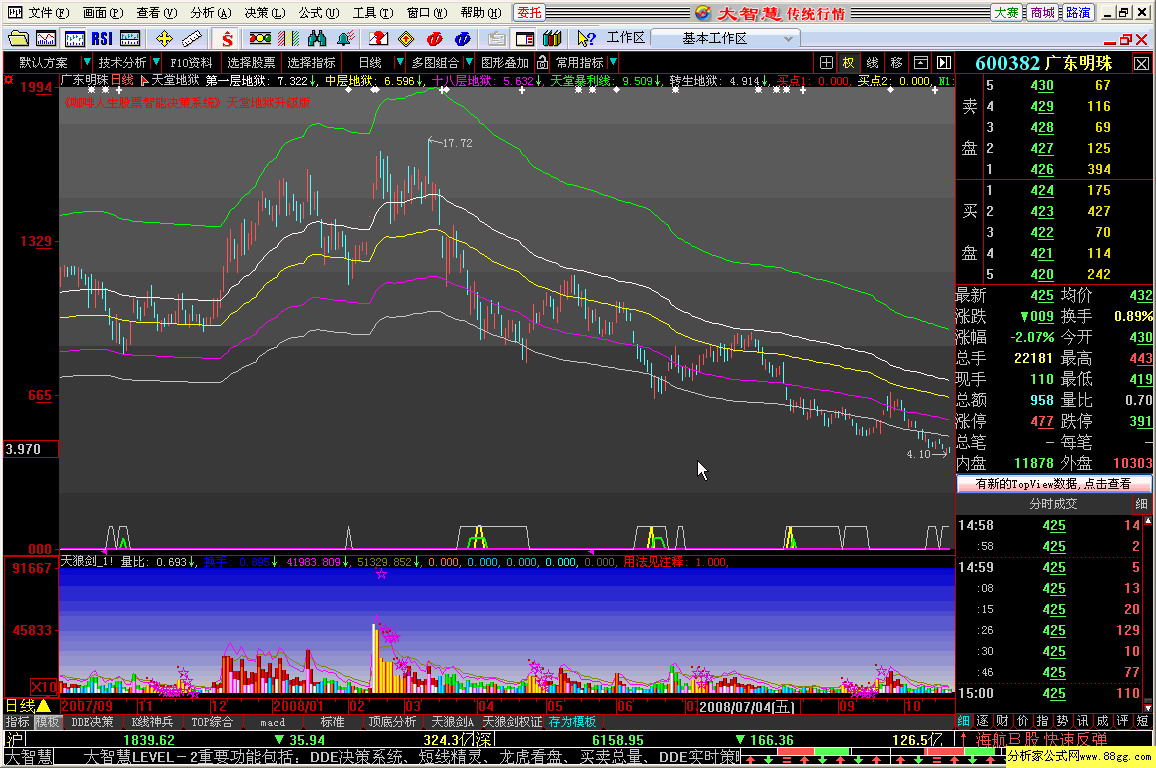Activate the help pointer question-mark tool
The image size is (1156, 768).
[586, 38]
